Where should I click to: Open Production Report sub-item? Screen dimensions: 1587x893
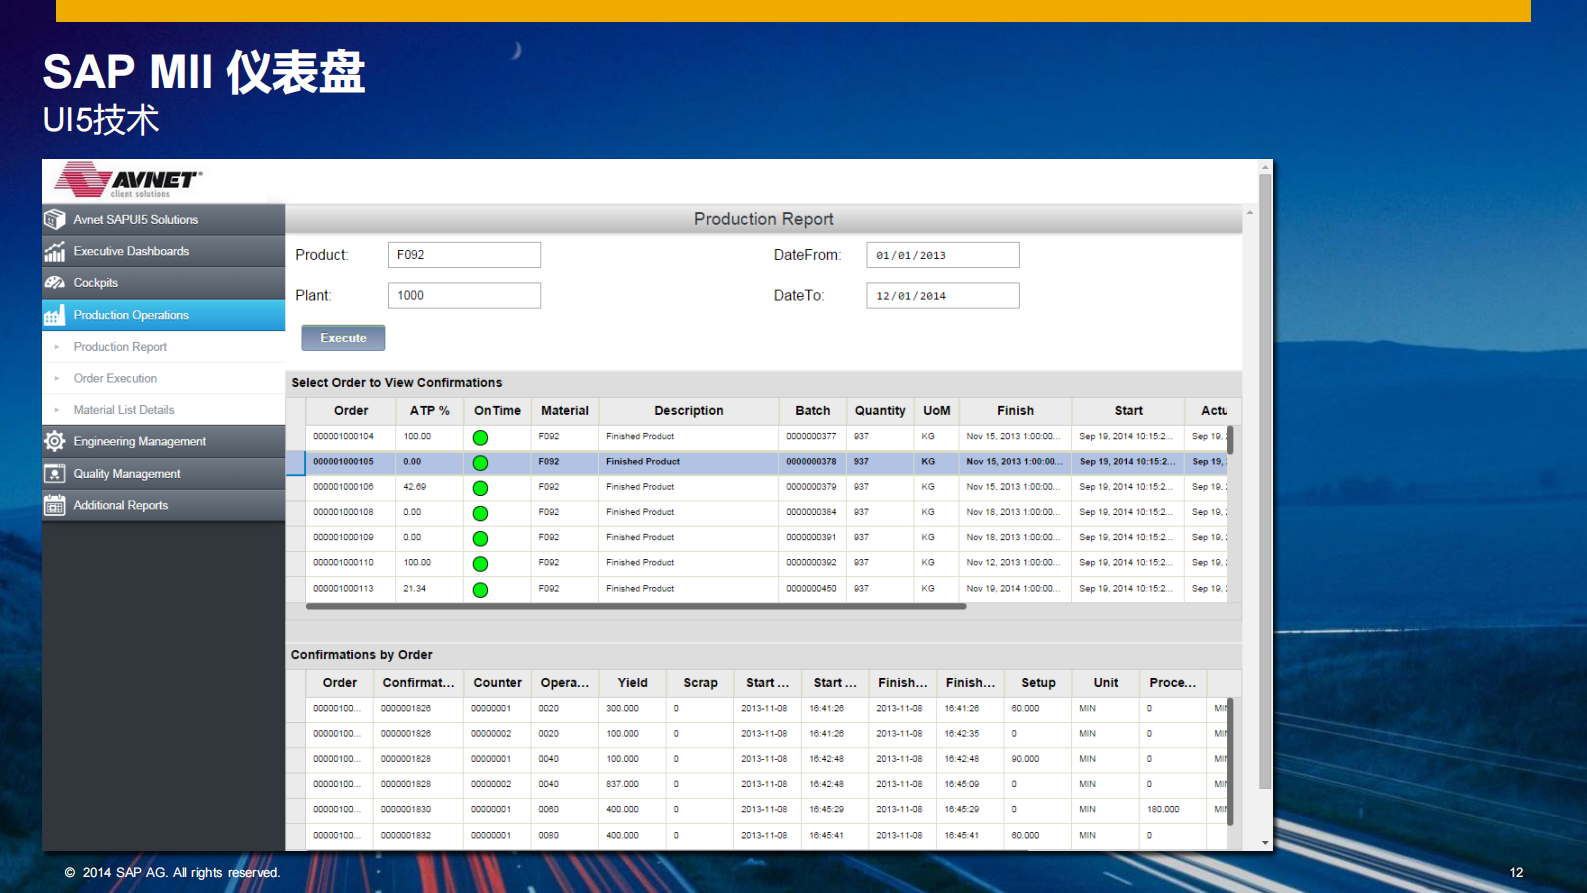coord(163,347)
